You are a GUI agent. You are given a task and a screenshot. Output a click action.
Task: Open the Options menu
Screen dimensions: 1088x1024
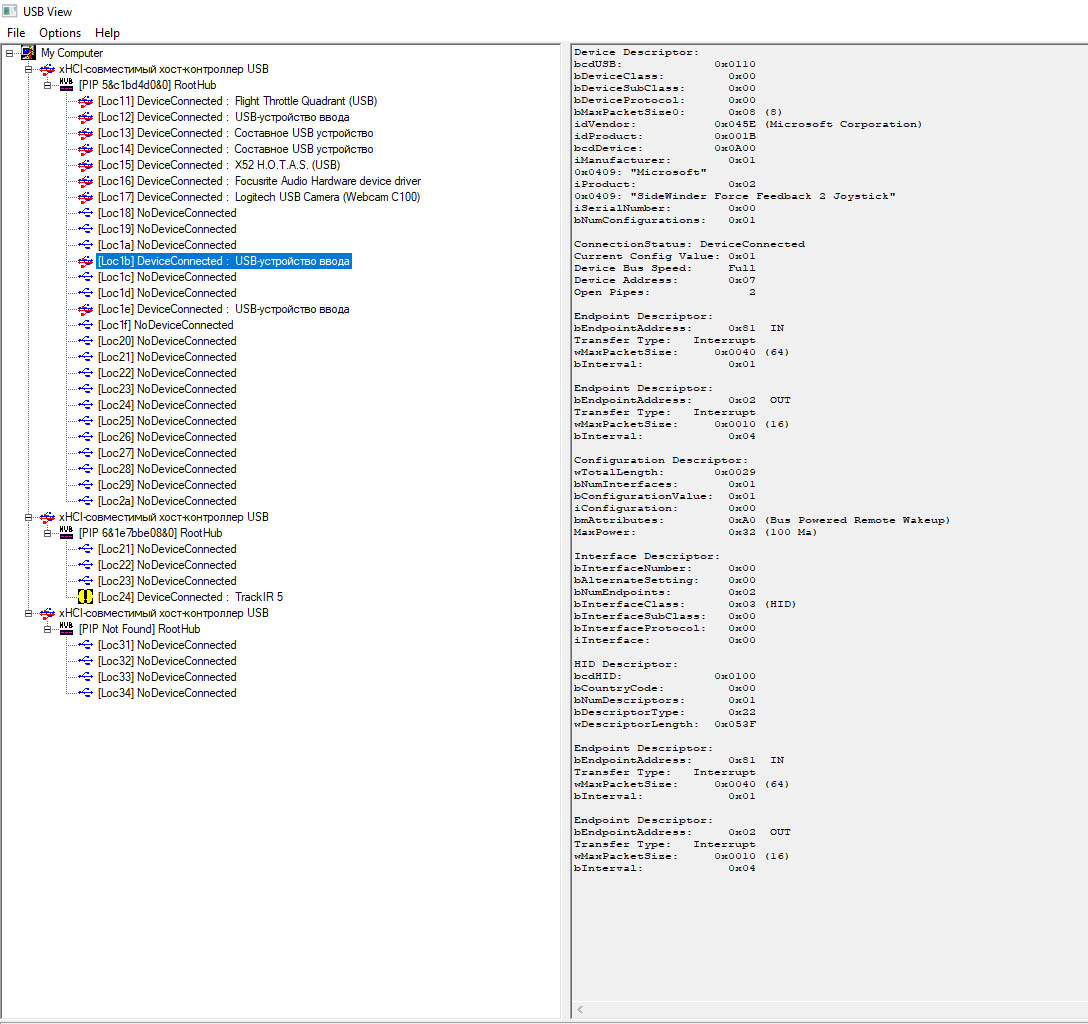(x=60, y=33)
